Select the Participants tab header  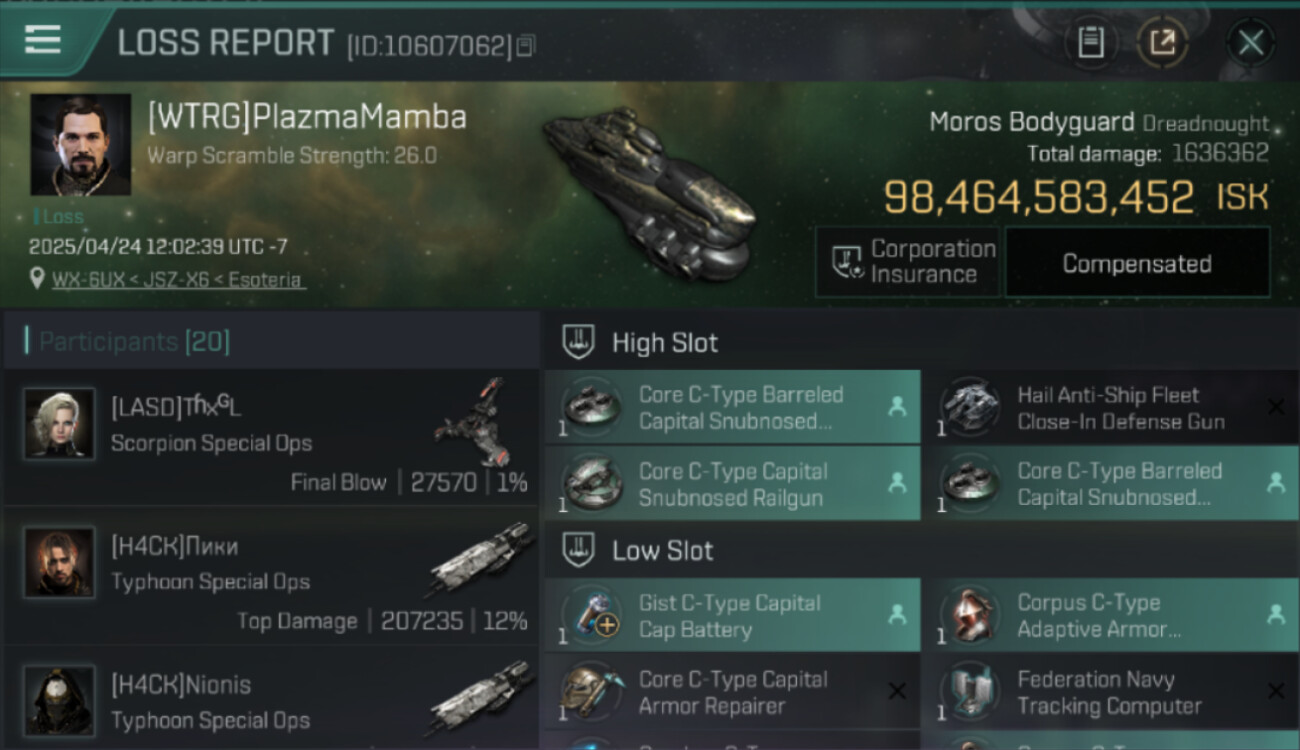click(134, 342)
